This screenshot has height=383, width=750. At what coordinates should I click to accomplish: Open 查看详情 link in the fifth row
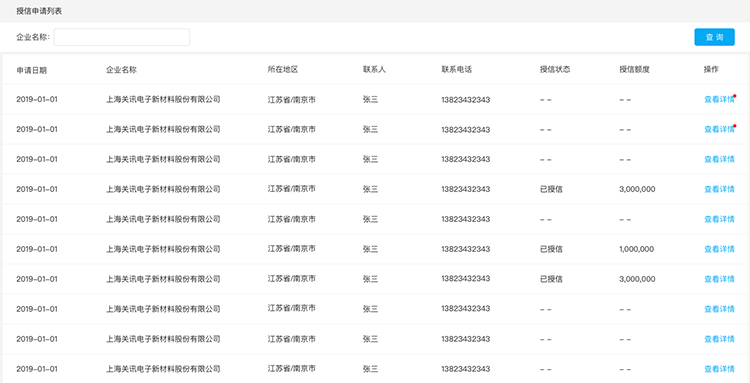click(719, 219)
